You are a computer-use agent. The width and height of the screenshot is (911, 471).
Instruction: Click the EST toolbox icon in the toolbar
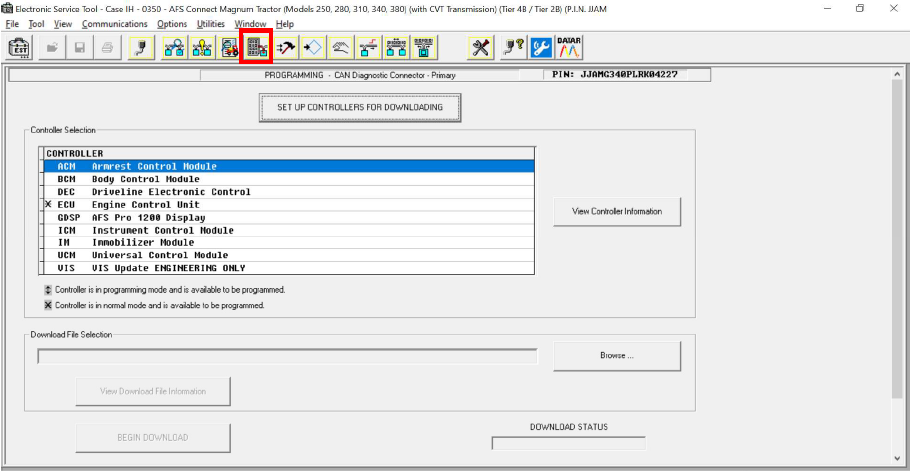20,48
